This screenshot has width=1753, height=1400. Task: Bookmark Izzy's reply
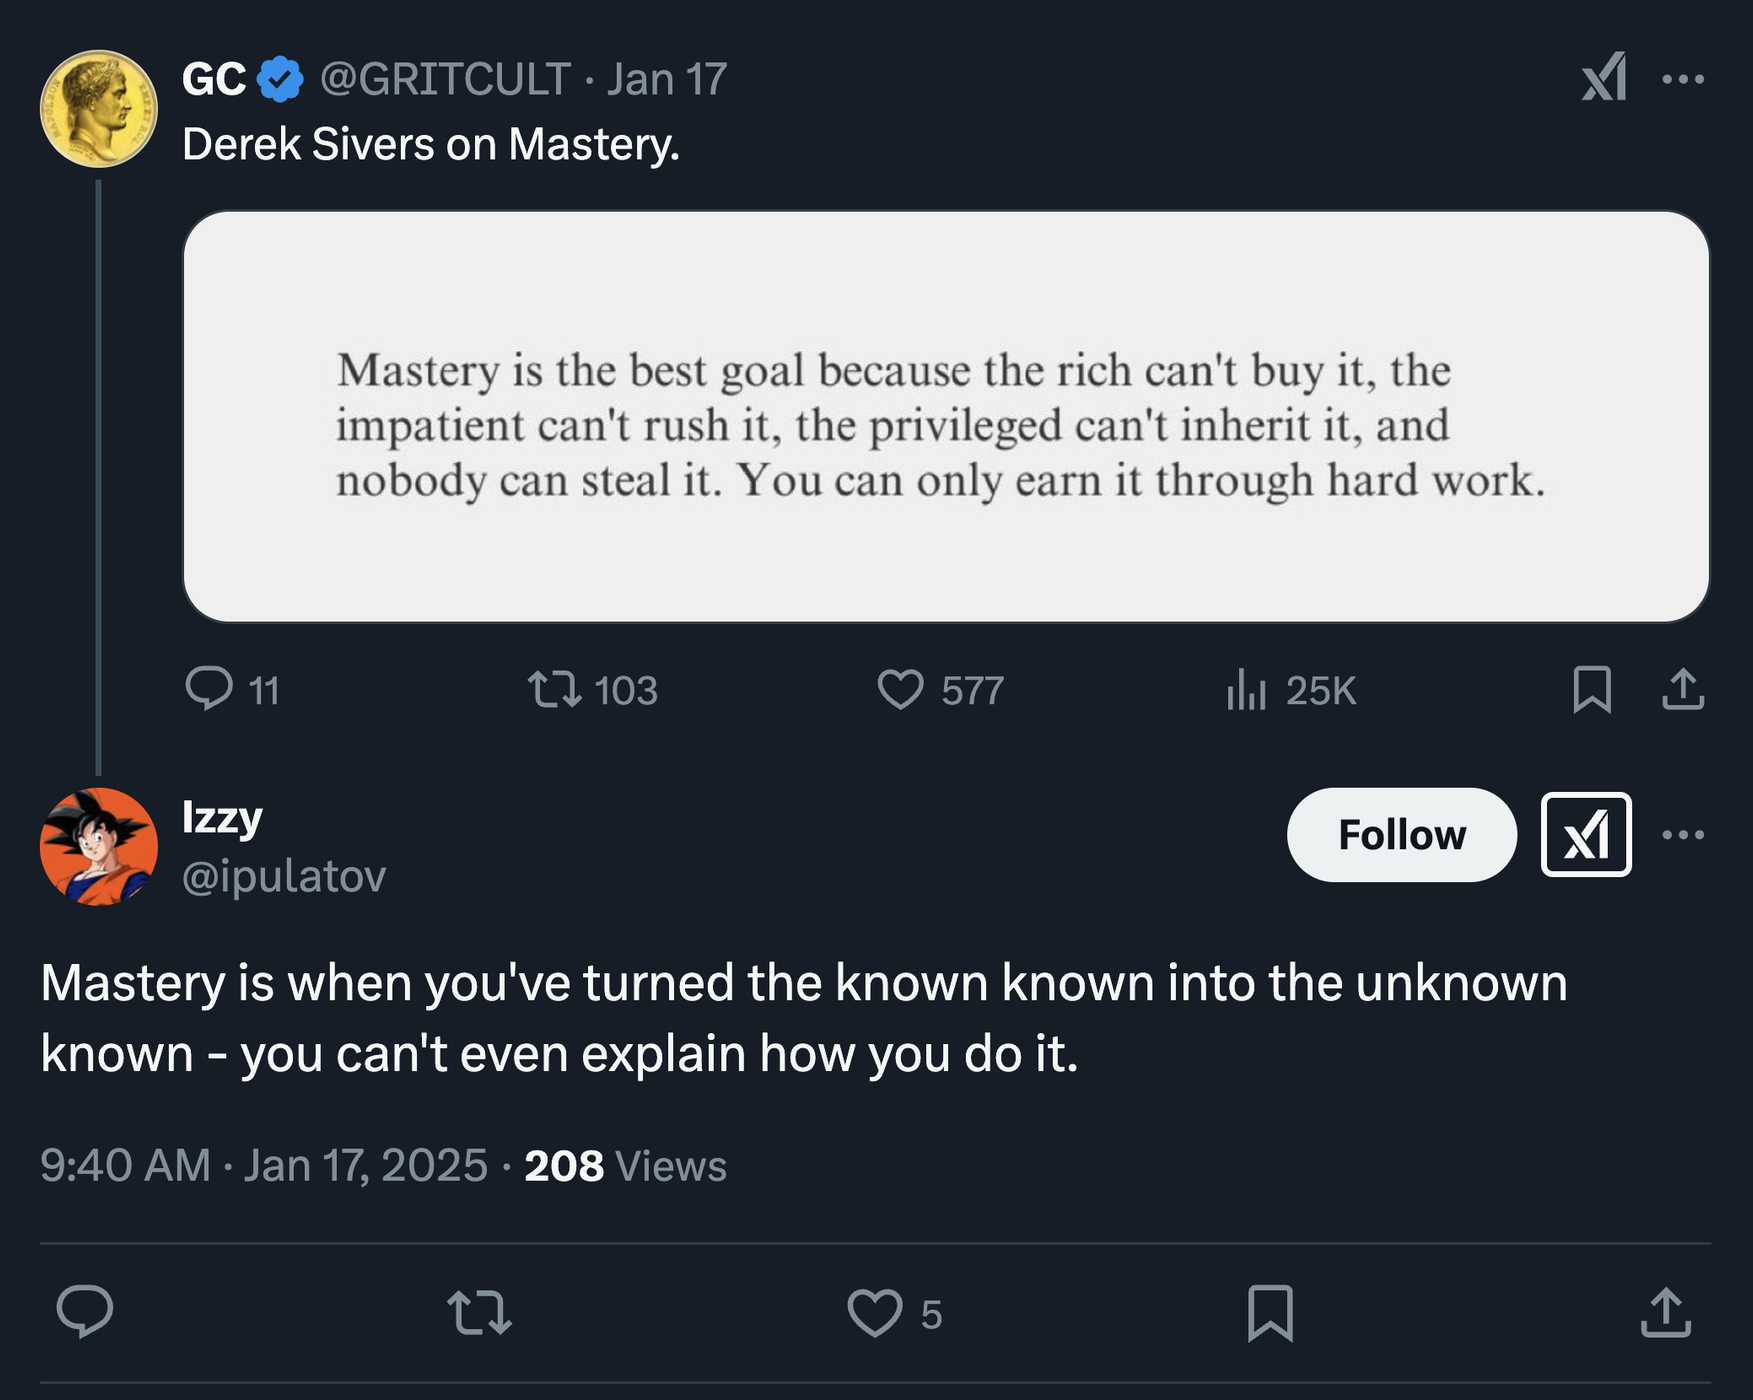click(x=1270, y=1312)
